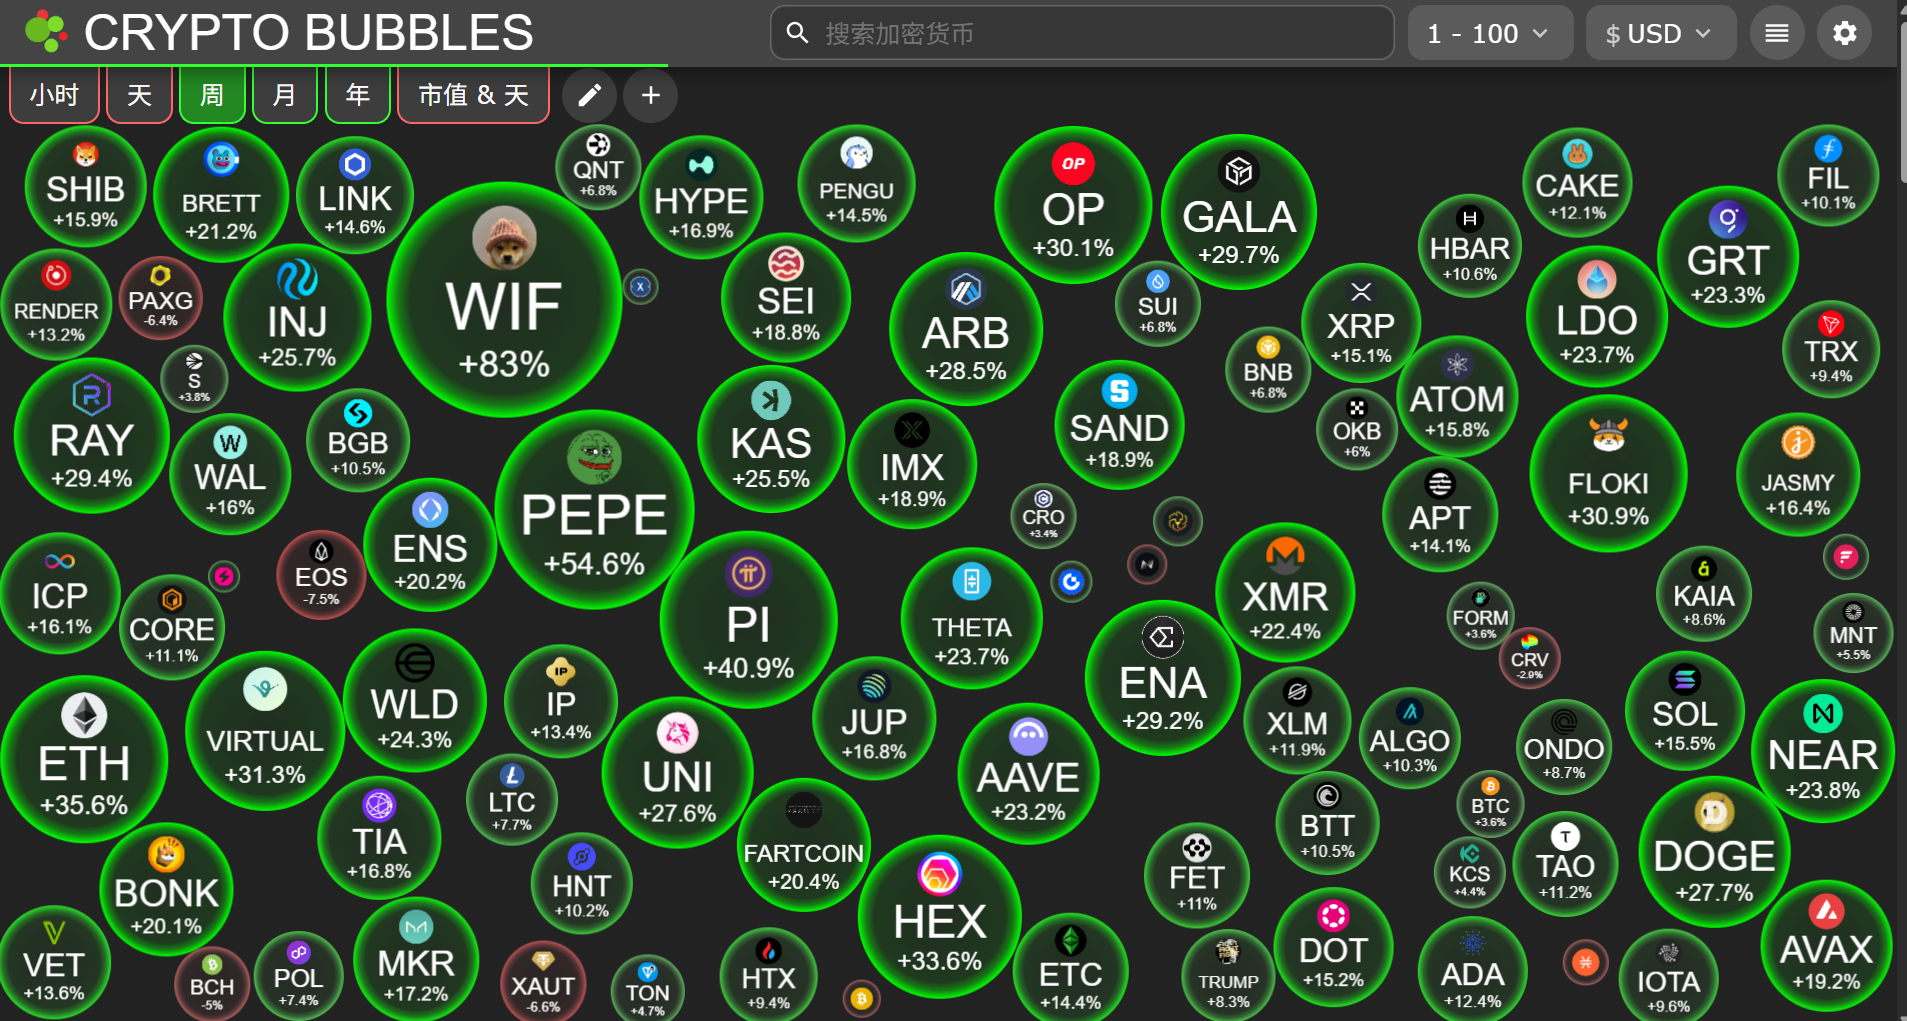Open the list view menu icon

1777,33
